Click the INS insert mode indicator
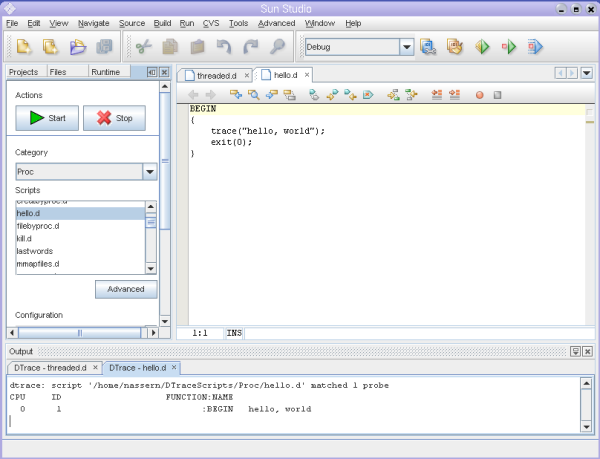Screen dimensions: 600x459 234,333
